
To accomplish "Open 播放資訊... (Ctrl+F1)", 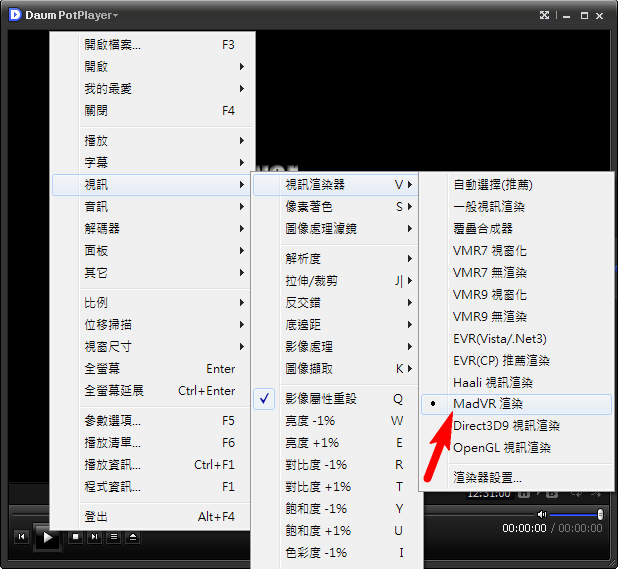I will pos(151,465).
